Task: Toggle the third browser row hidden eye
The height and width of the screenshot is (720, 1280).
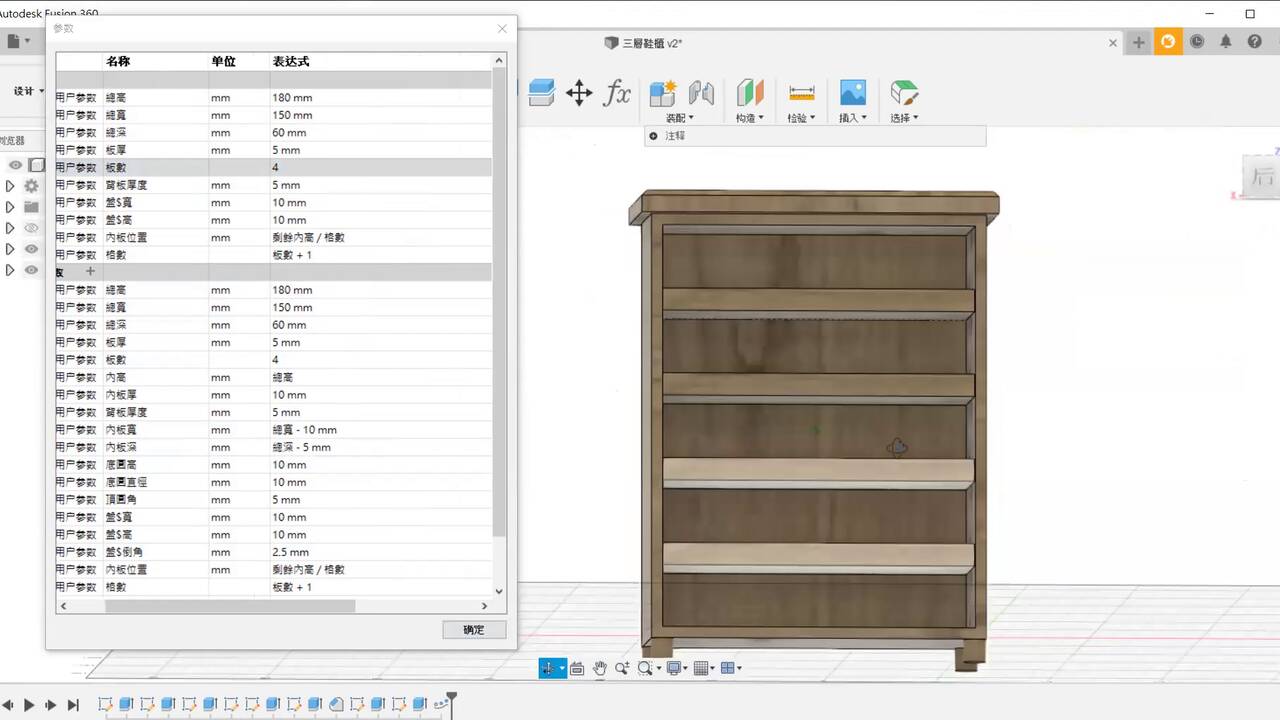Action: pyautogui.click(x=32, y=228)
